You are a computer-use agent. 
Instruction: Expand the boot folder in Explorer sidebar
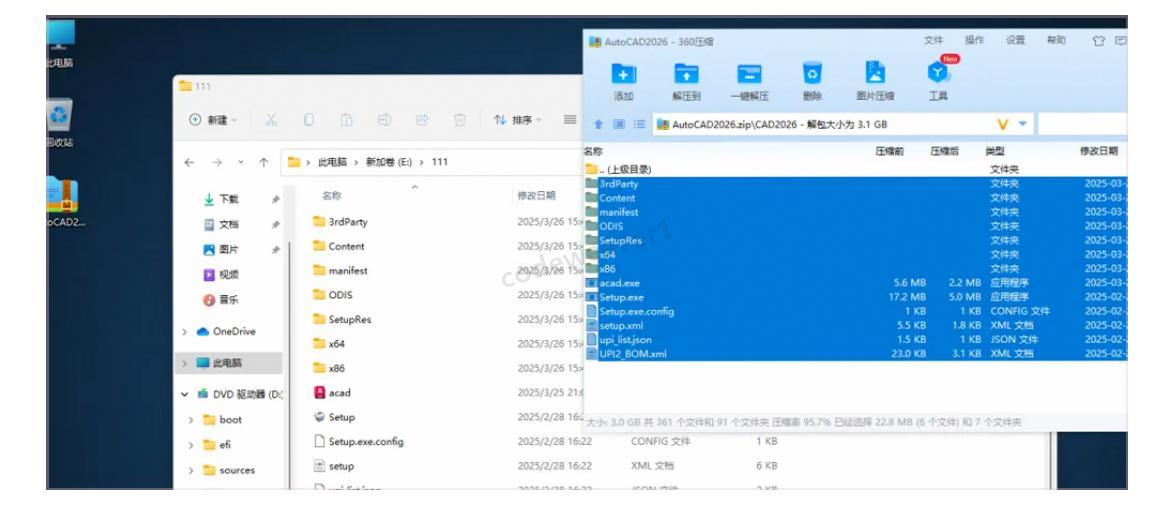[192, 420]
